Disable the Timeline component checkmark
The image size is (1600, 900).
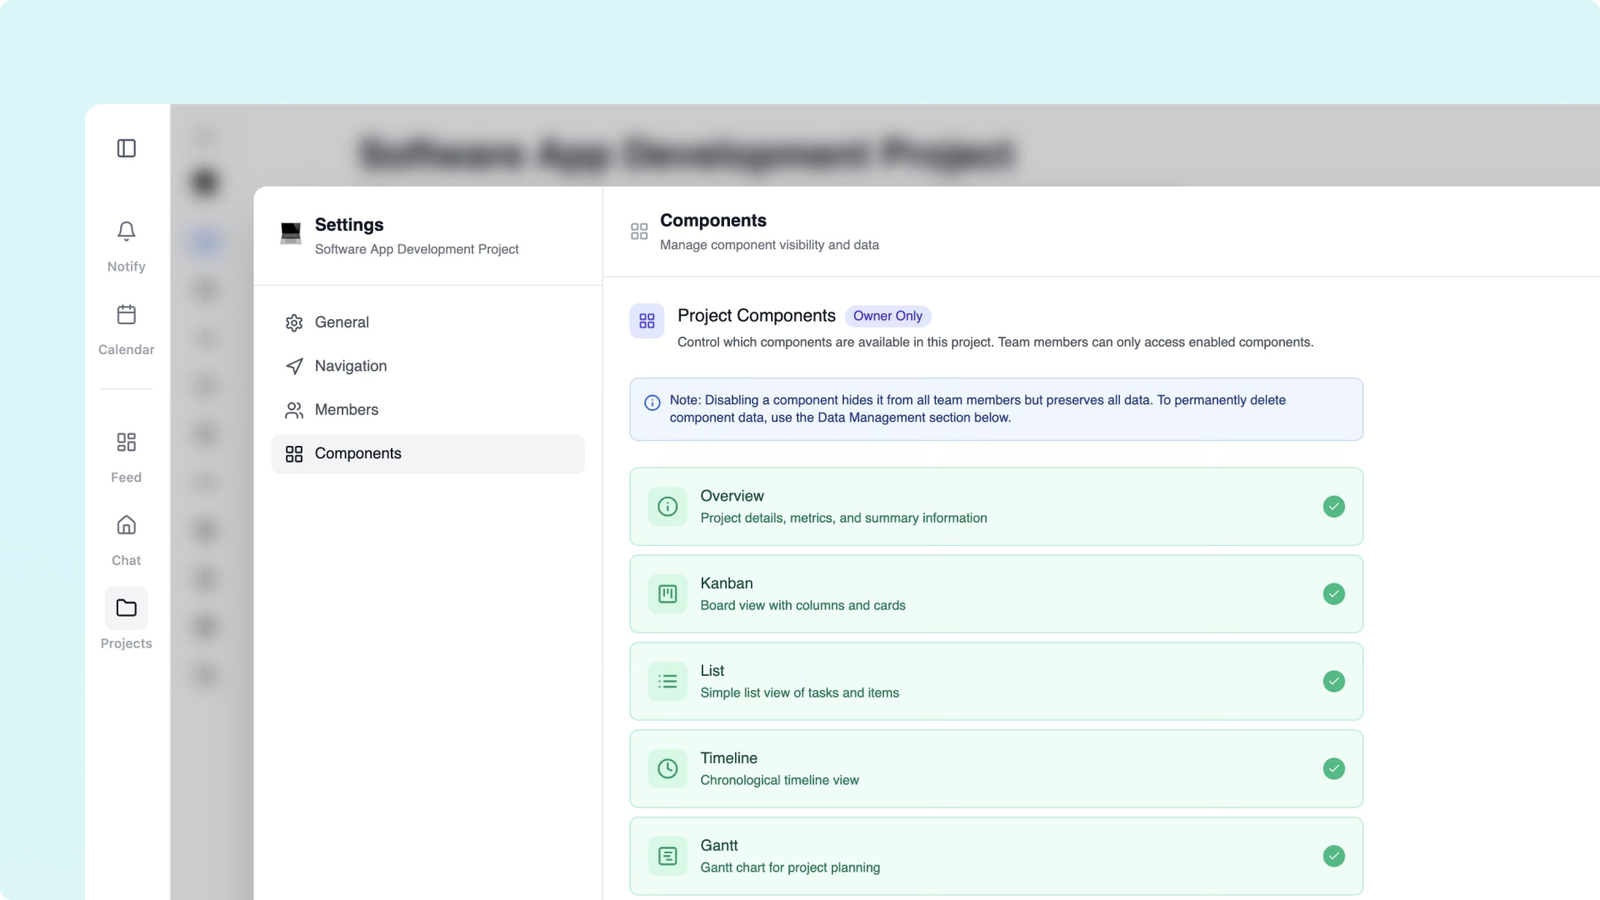pyautogui.click(x=1334, y=769)
